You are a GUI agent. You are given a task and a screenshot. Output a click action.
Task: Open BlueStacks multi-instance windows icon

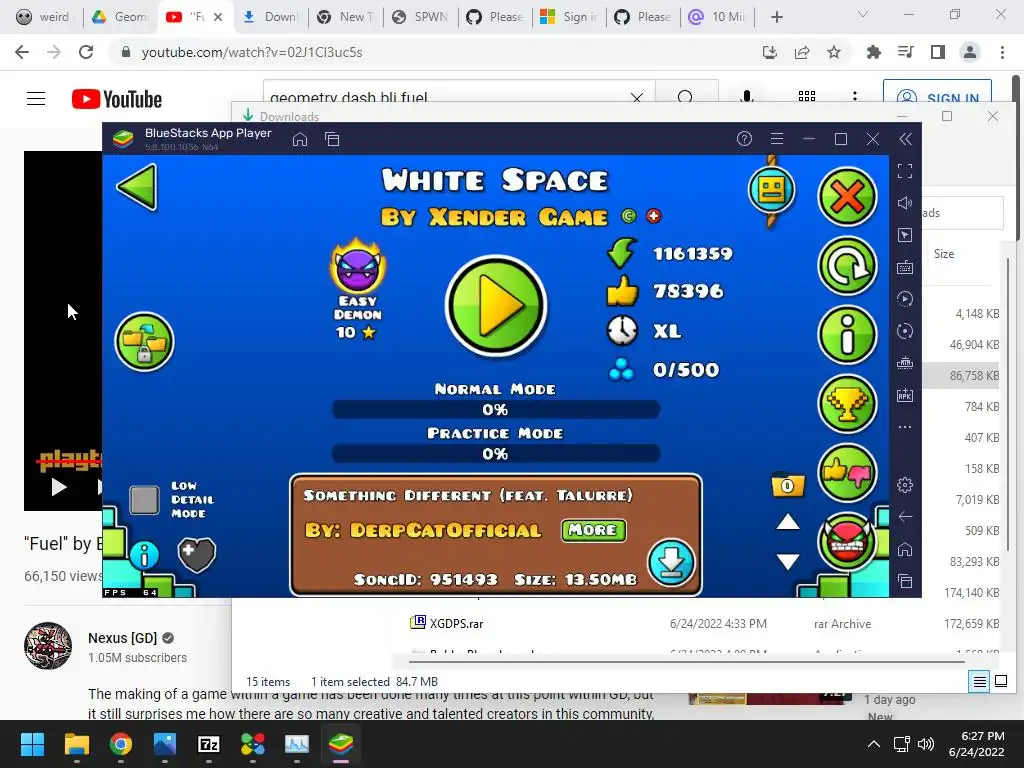click(332, 139)
